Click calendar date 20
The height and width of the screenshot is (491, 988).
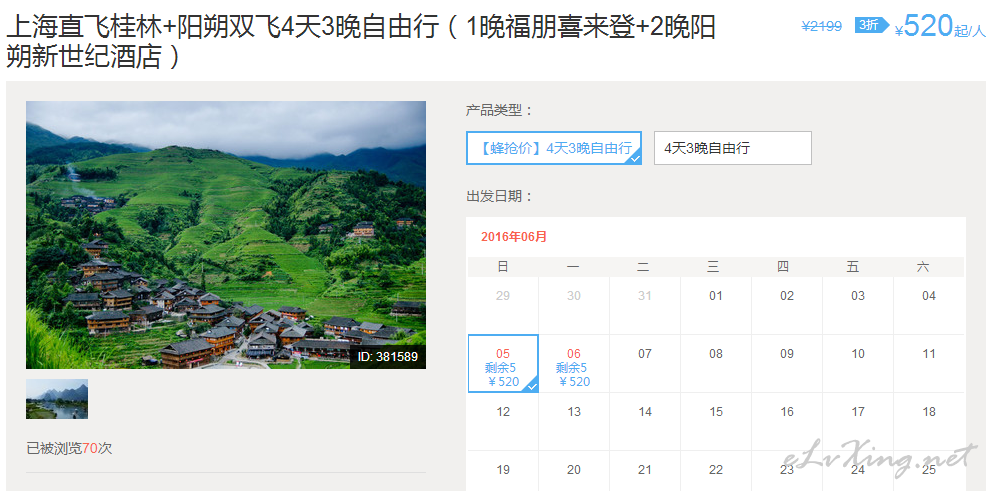pyautogui.click(x=573, y=471)
